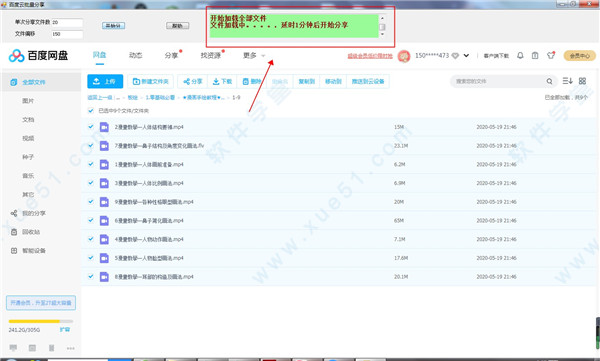
Task: Click video file icon of the 15M file
Action: 104,127
